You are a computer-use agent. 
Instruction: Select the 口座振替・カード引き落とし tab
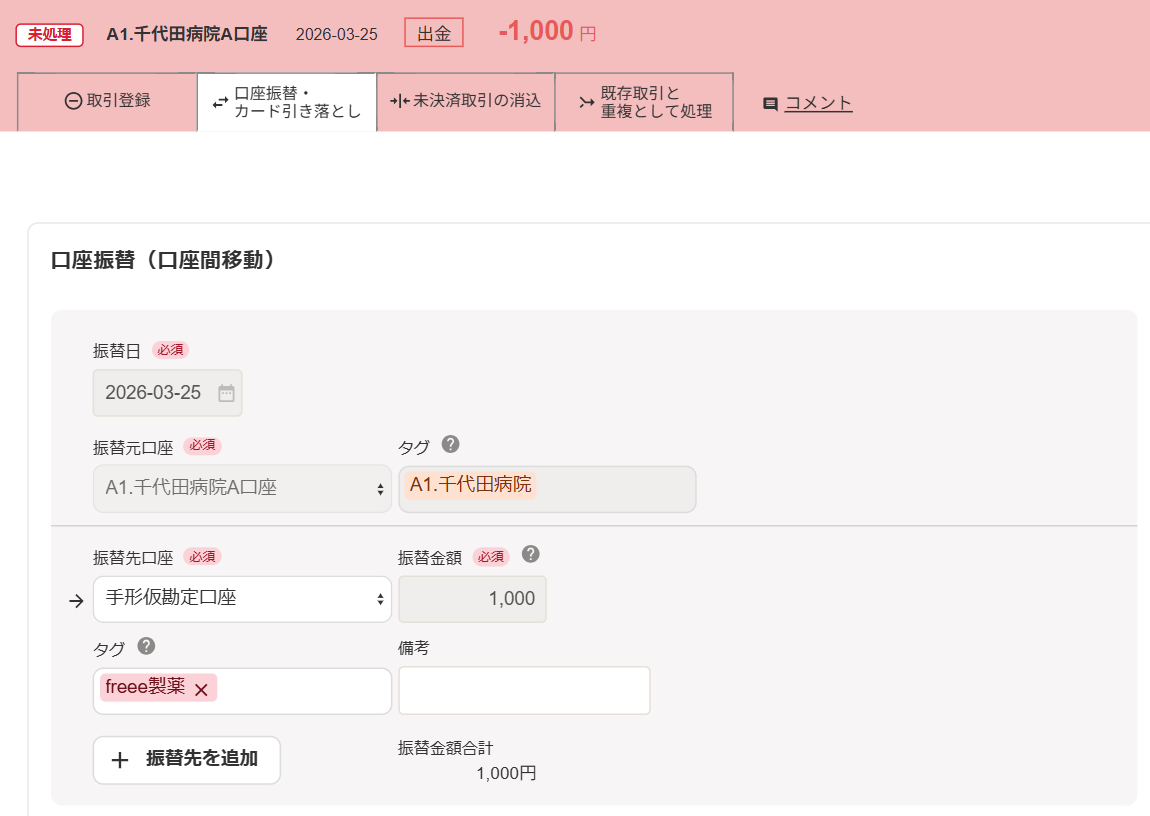pyautogui.click(x=287, y=102)
